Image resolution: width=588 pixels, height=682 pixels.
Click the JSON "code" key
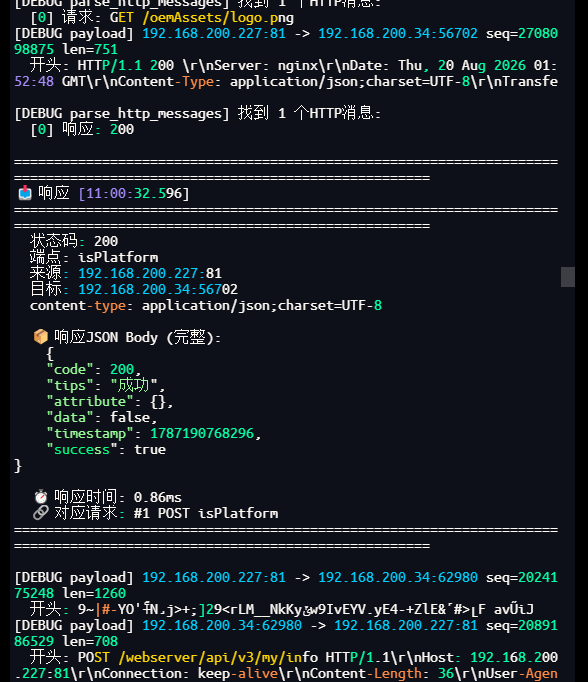[x=70, y=369]
